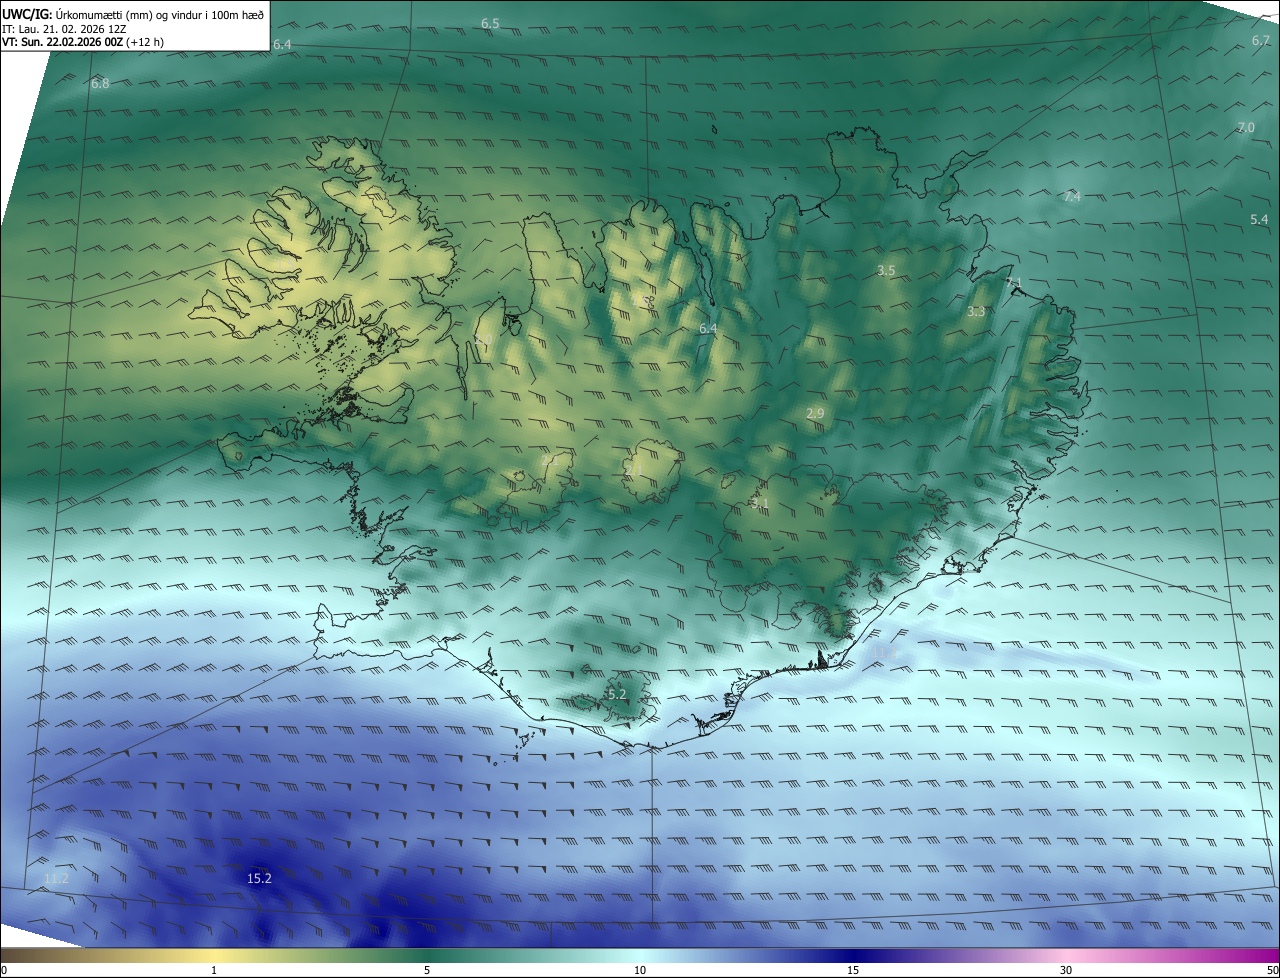The width and height of the screenshot is (1280, 978).
Task: Click the 10 tick on the color scale
Action: pos(640,970)
